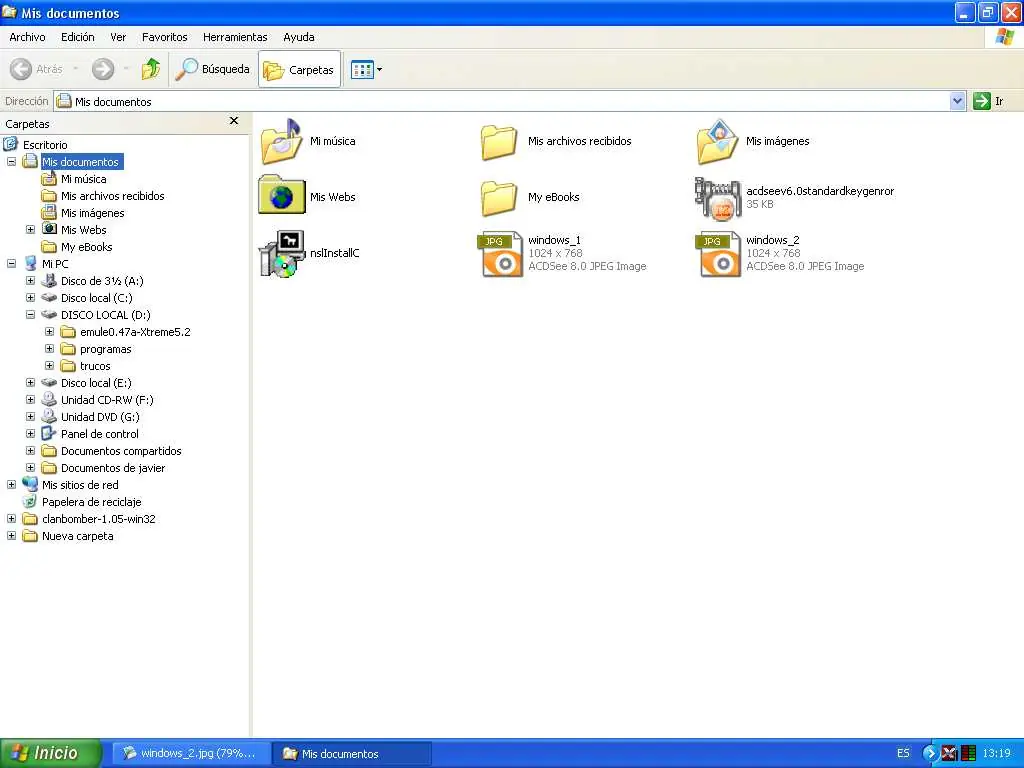Expand hidden system tray icons arrow
The height and width of the screenshot is (768, 1024).
pyautogui.click(x=929, y=753)
